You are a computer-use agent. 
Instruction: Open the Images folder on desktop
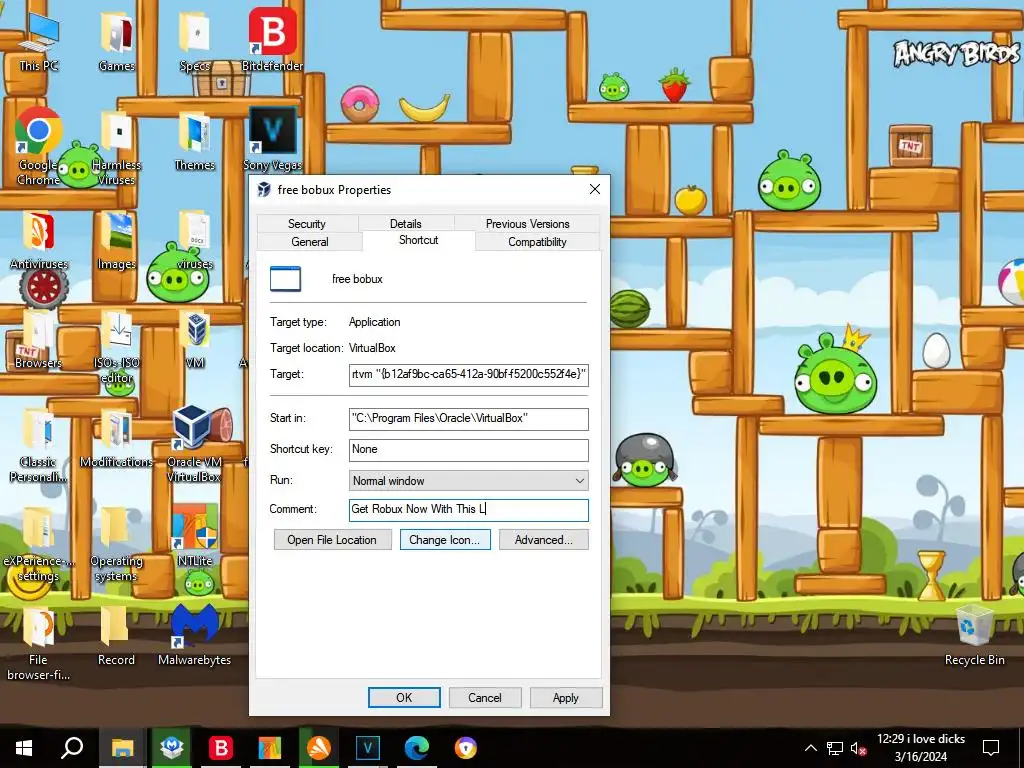pos(116,240)
